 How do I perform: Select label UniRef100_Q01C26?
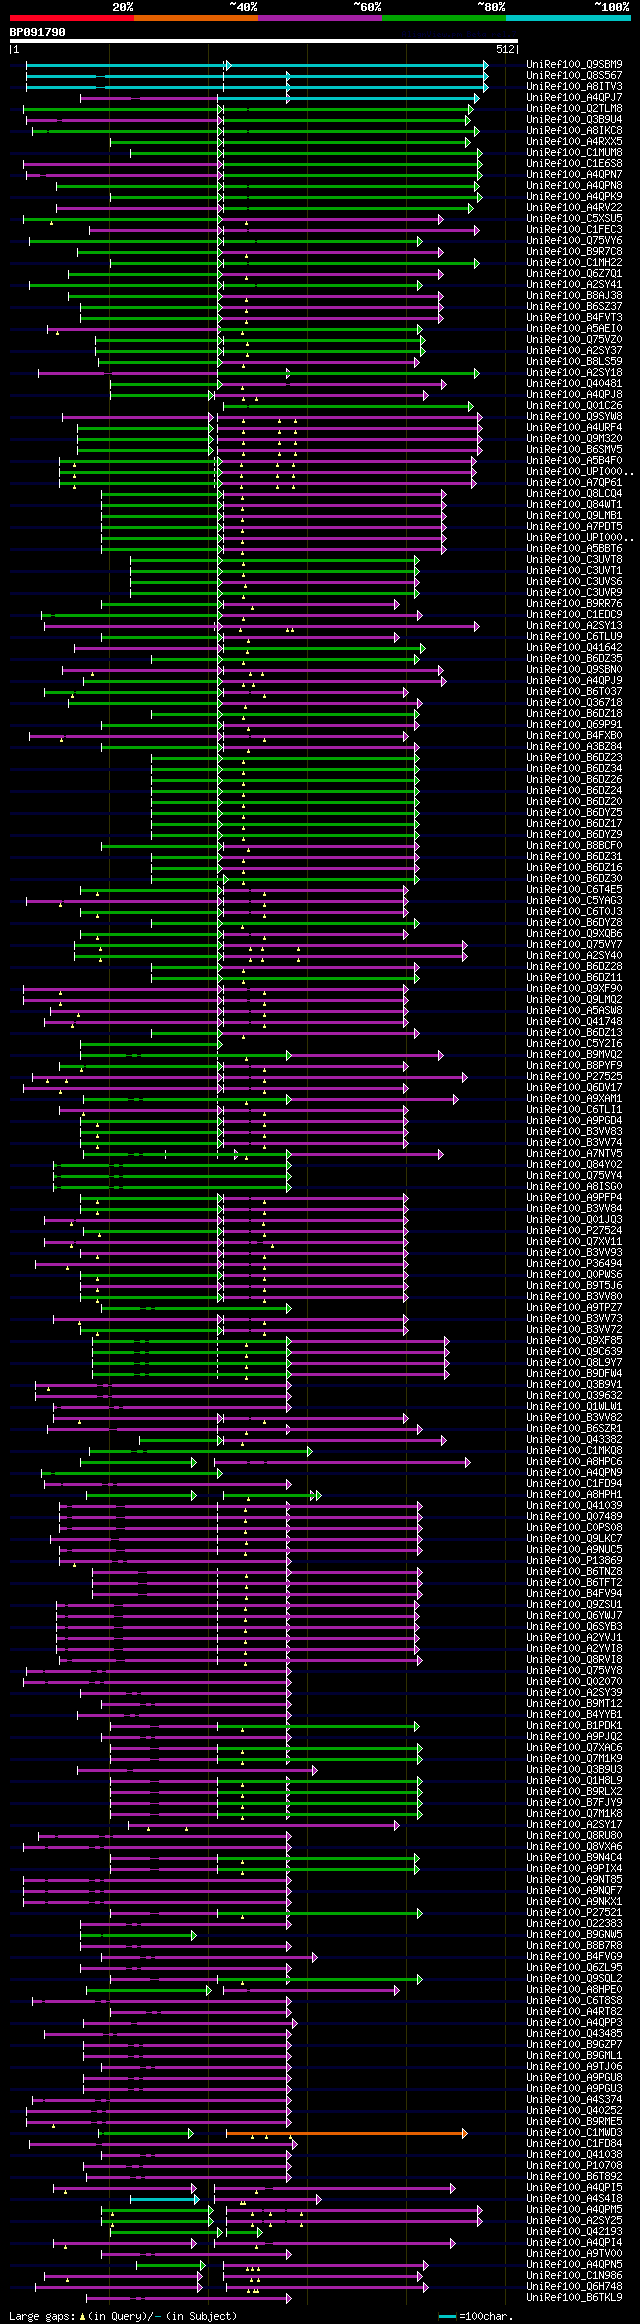click(x=574, y=406)
